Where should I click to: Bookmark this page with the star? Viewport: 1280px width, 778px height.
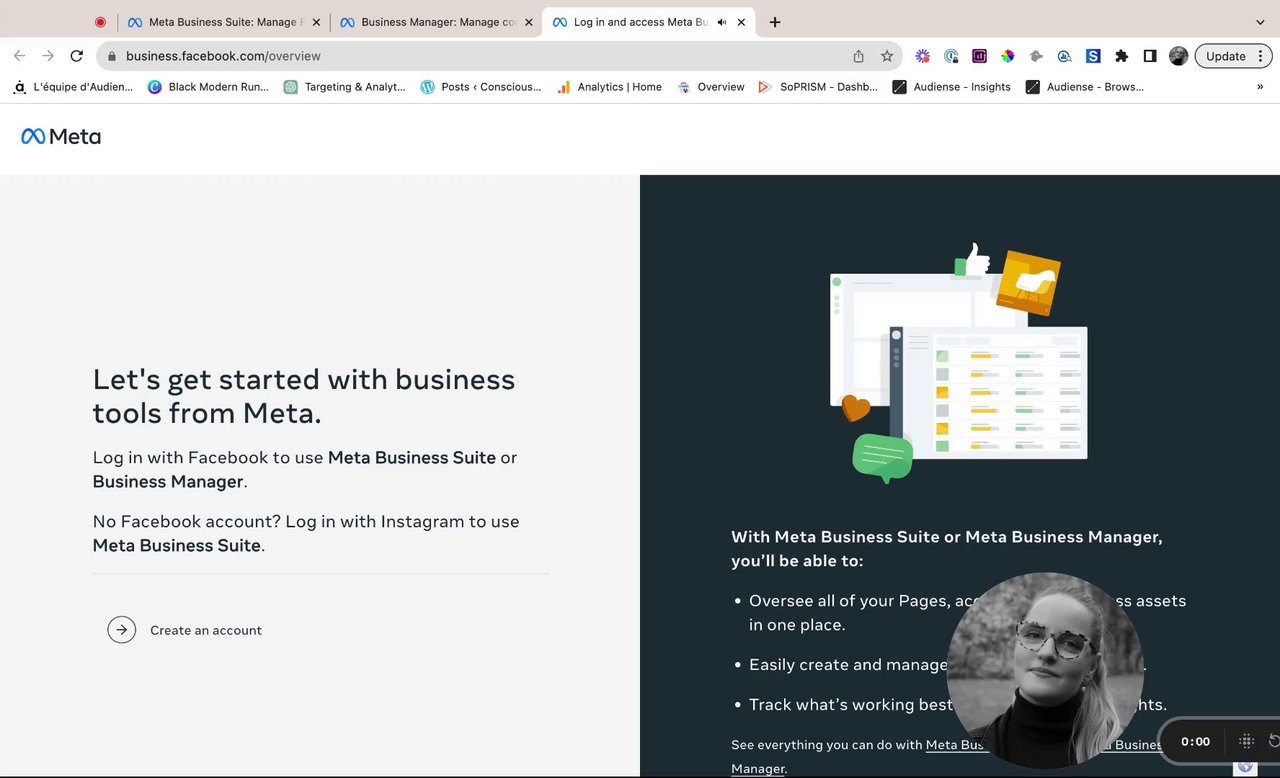tap(887, 56)
